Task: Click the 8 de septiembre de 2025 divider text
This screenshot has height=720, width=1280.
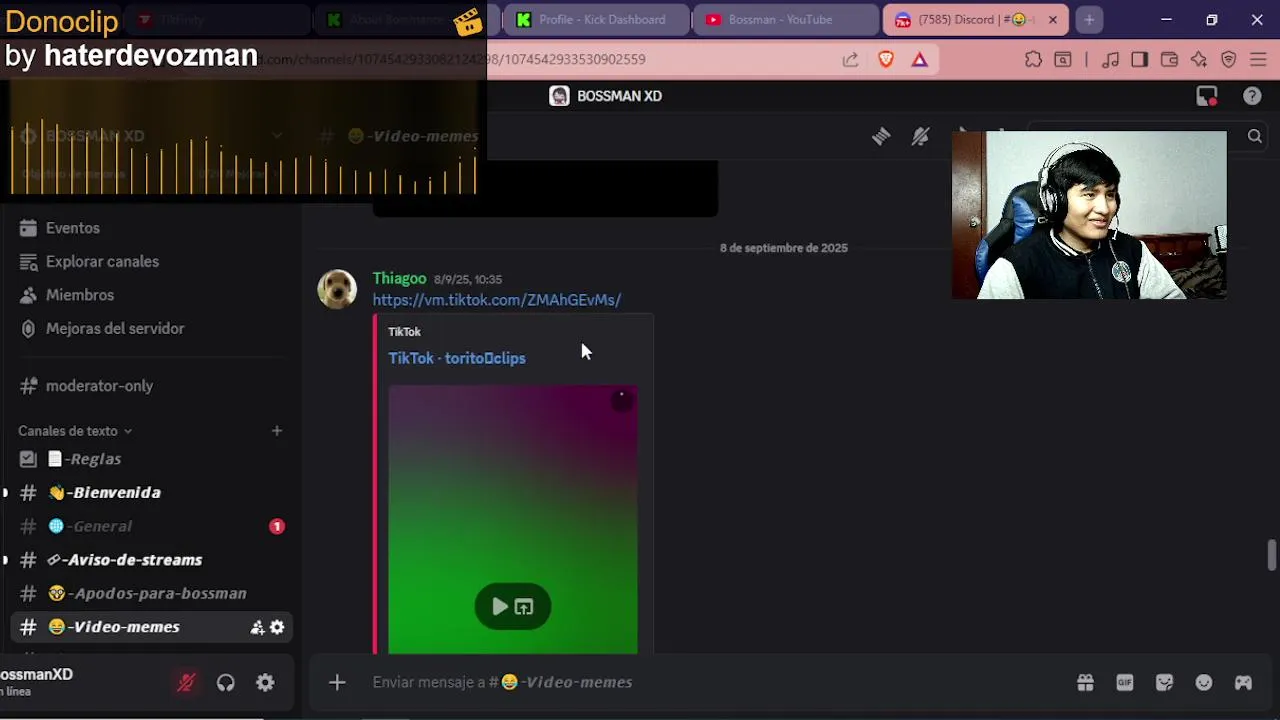Action: coord(784,248)
